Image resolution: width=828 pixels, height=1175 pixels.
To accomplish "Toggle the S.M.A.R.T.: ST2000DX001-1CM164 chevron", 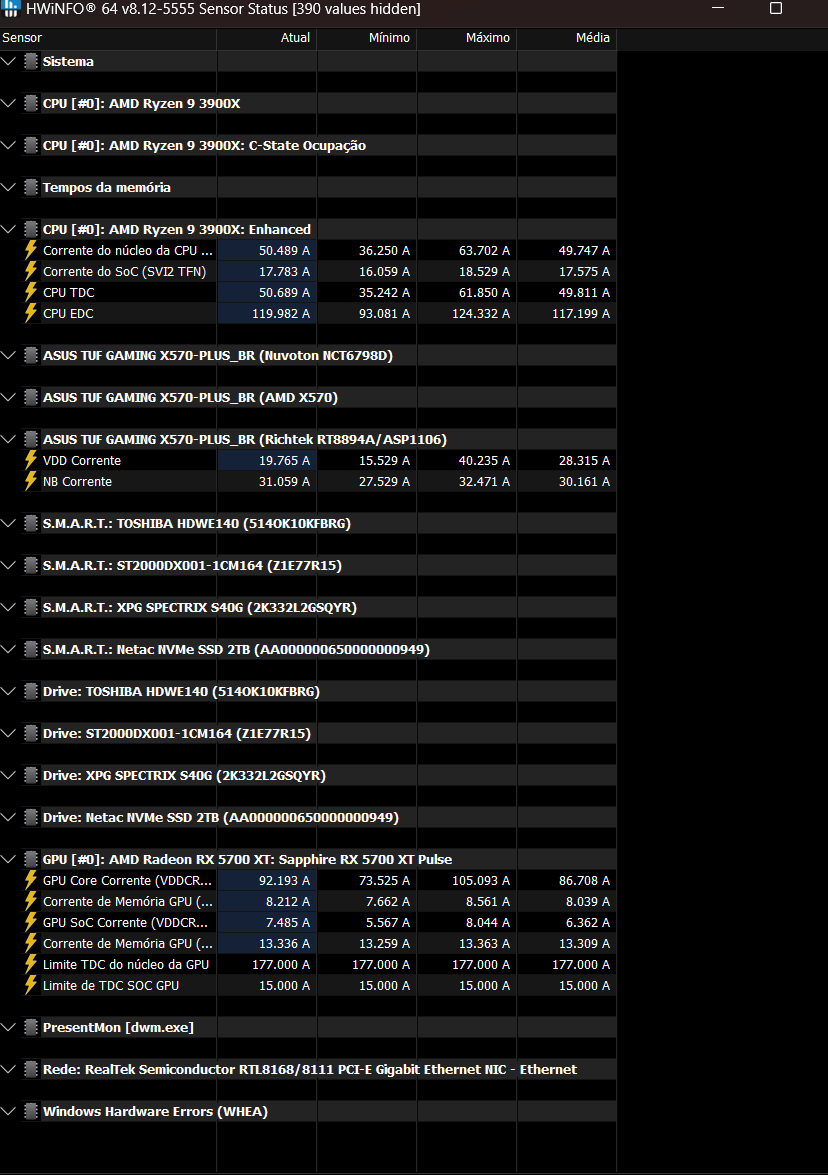I will point(9,565).
